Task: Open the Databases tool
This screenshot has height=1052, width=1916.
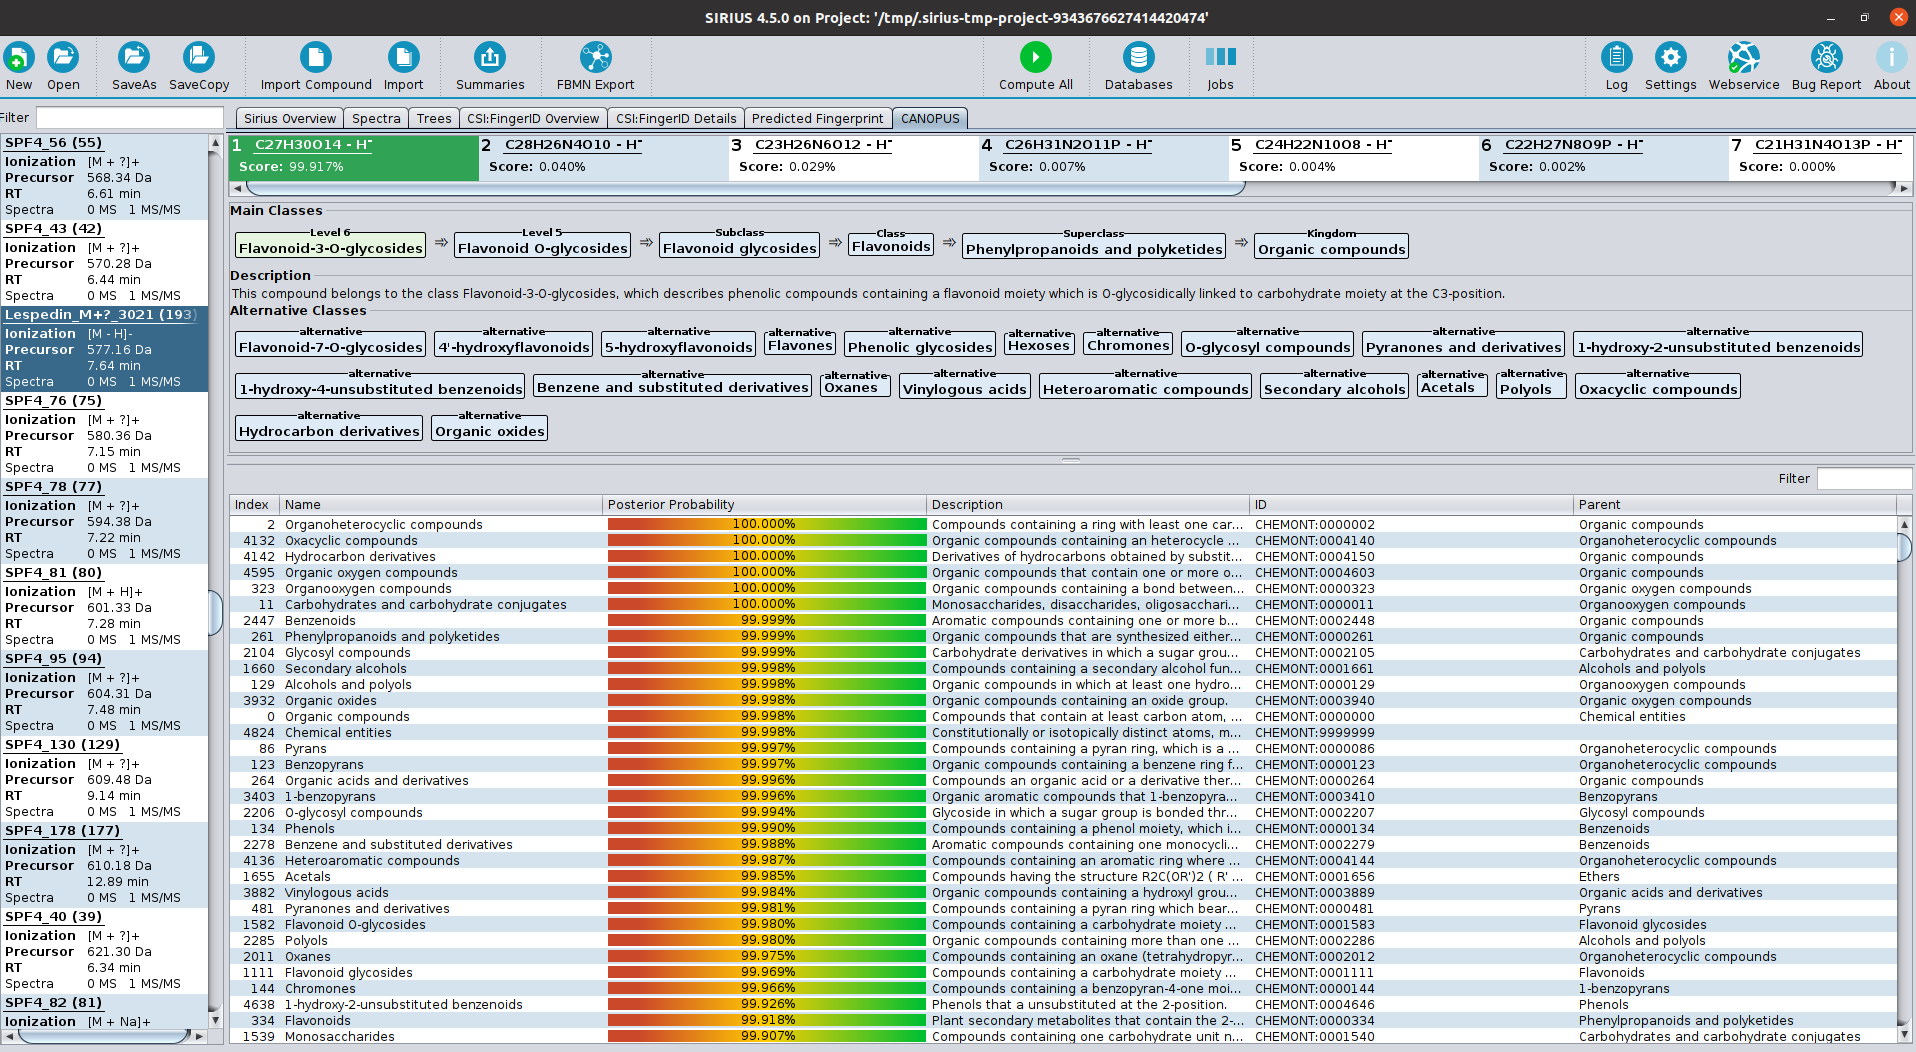Action: coord(1138,58)
